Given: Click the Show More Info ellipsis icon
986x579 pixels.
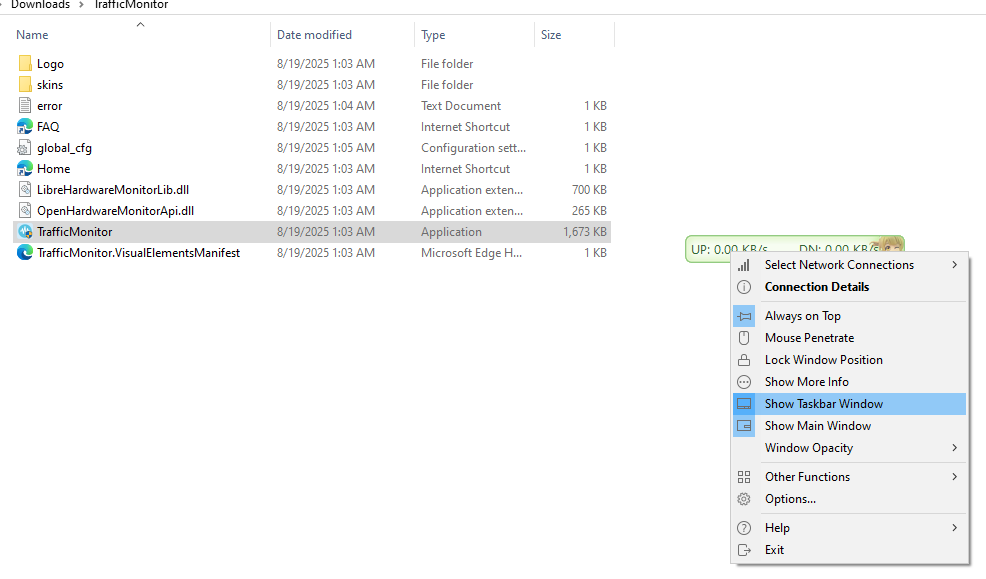Looking at the screenshot, I should [x=744, y=382].
